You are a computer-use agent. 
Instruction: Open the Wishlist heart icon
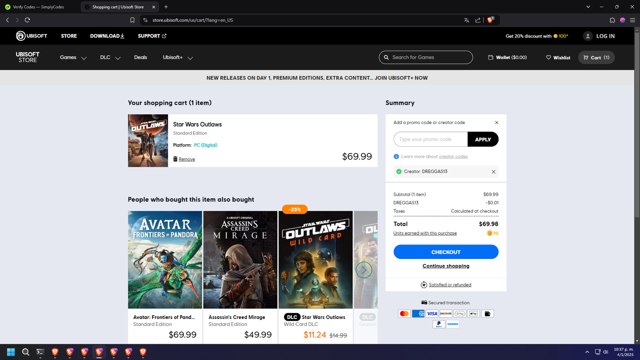[x=548, y=58]
